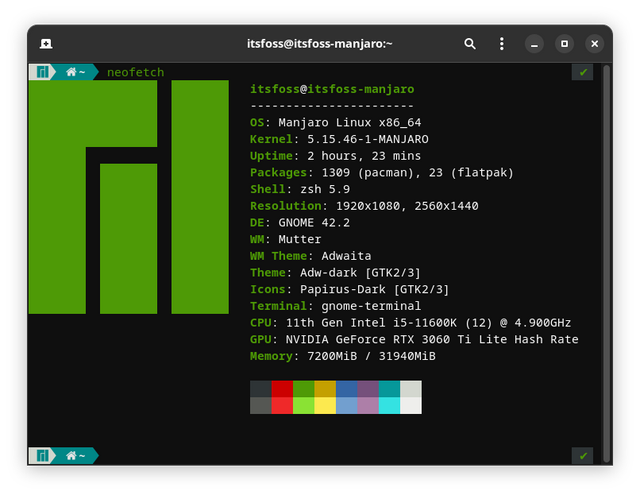Open the terminal search tool
Screen dimensions: 640x495
click(x=470, y=44)
